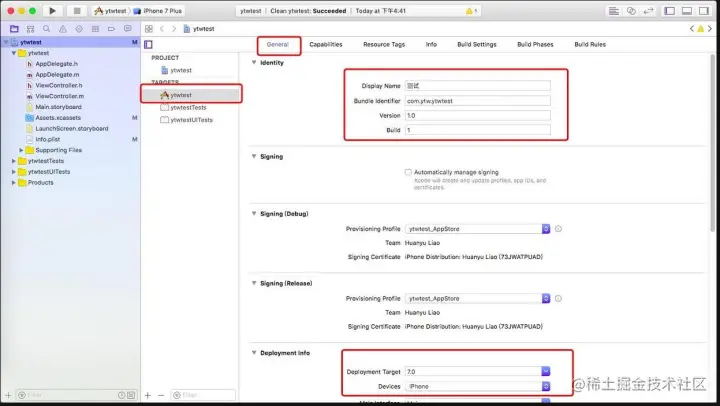This screenshot has width=720, height=406.
Task: Expand the Supporting Files folder
Action: click(21, 150)
